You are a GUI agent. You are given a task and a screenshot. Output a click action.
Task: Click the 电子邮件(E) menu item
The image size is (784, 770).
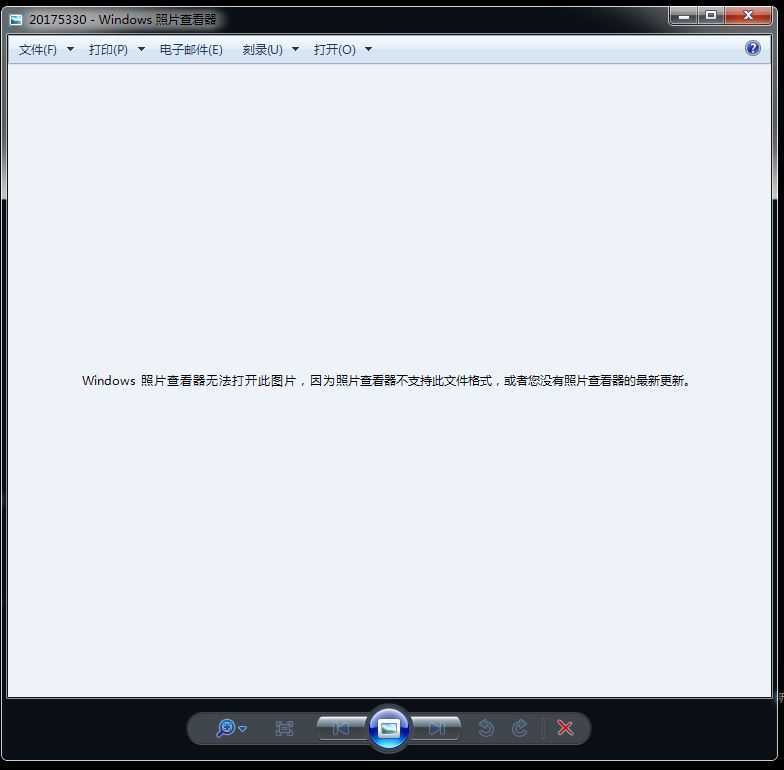(191, 50)
